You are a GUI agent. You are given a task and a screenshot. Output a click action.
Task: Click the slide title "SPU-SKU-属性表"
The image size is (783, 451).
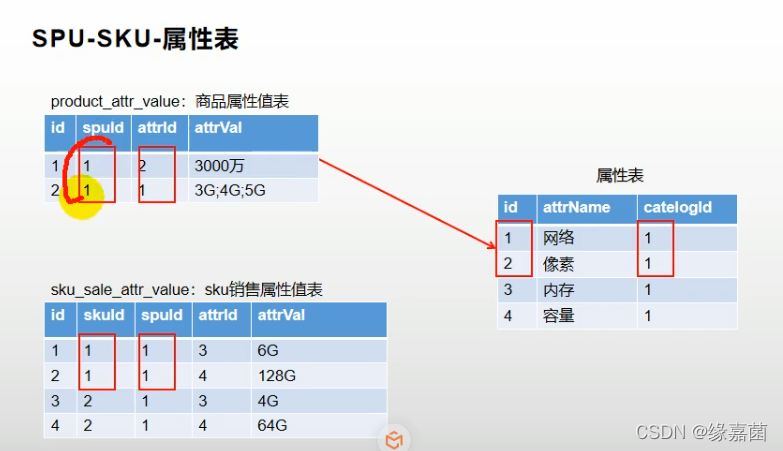pos(135,39)
